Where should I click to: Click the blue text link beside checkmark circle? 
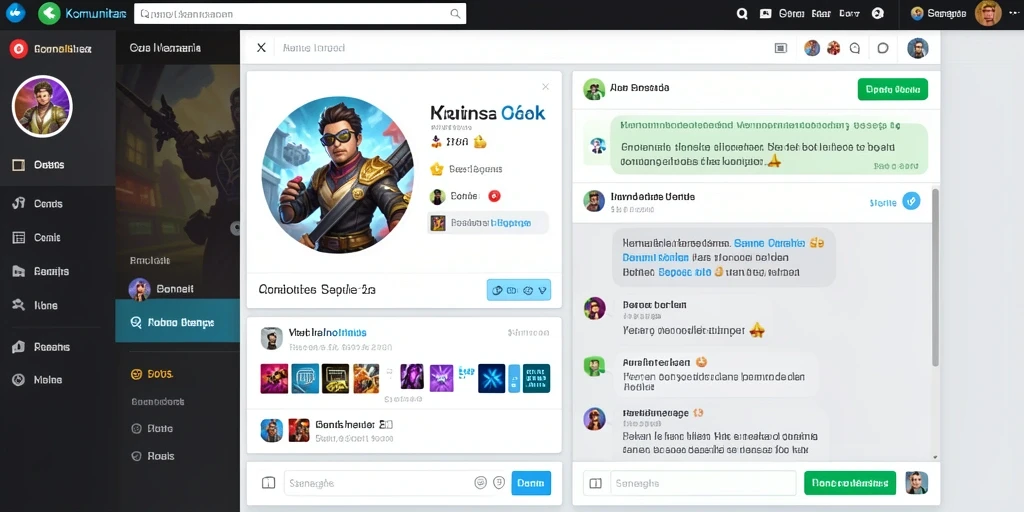click(883, 203)
